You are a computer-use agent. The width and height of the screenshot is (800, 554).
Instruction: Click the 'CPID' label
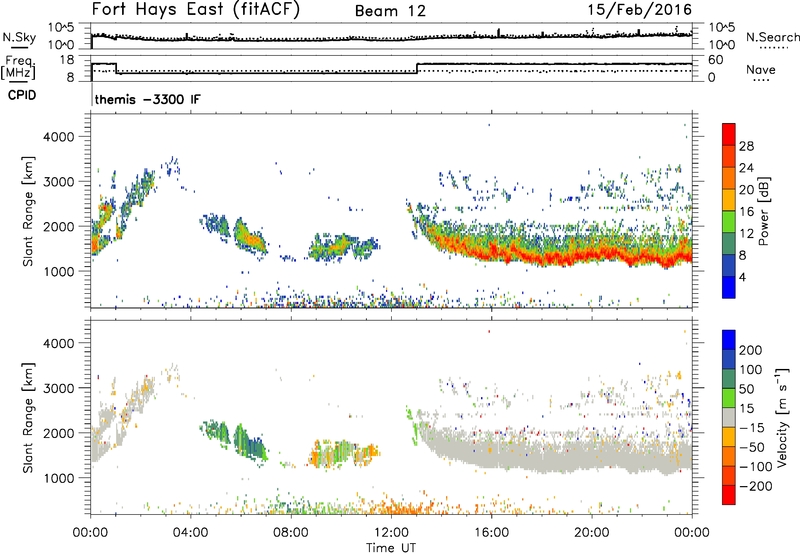tap(22, 95)
